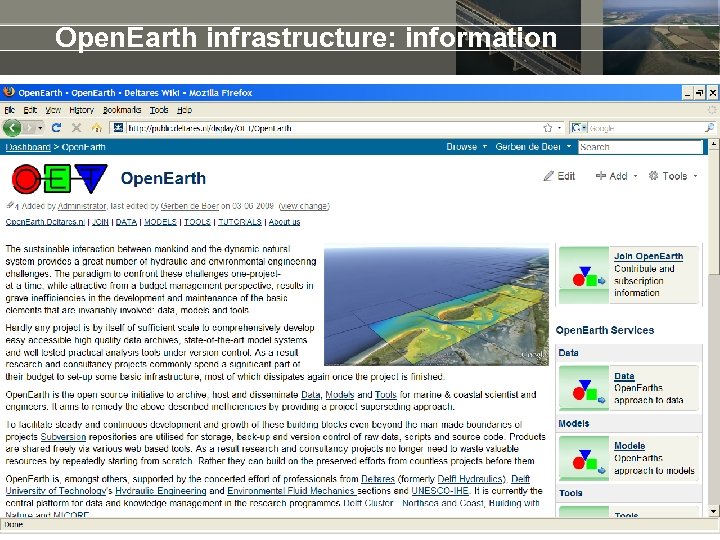Viewport: 720px width, 540px height.
Task: Click the OpenEarth OET logo
Action: coord(60,179)
